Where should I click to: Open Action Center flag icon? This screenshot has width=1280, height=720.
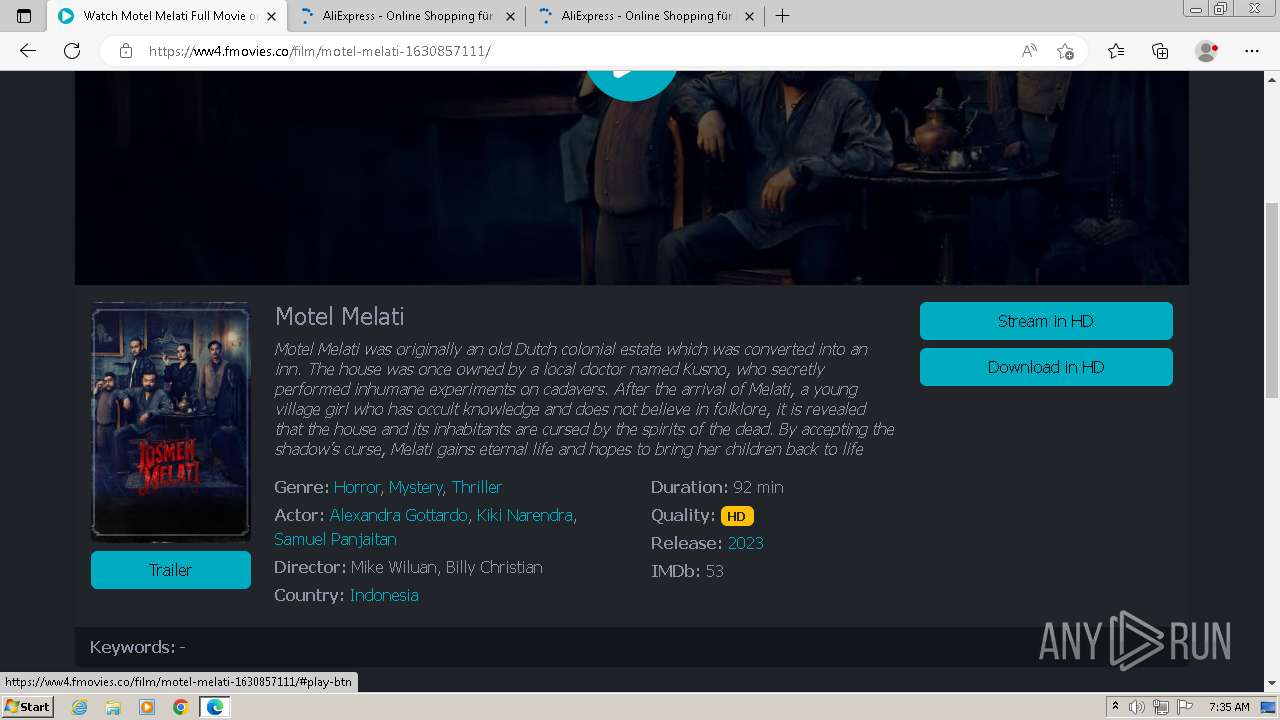1185,707
